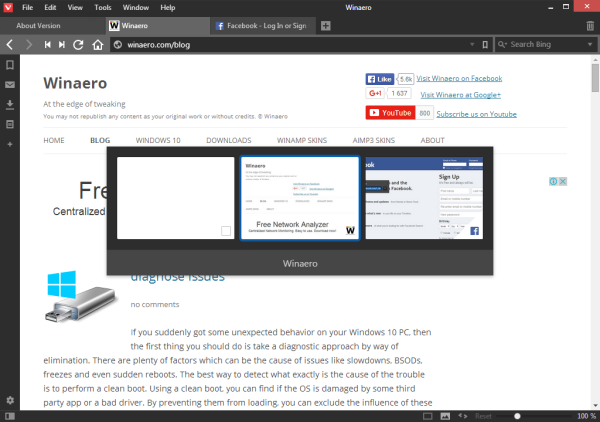The width and height of the screenshot is (600, 422).
Task: Bookmark this page from the address bar
Action: click(x=485, y=45)
